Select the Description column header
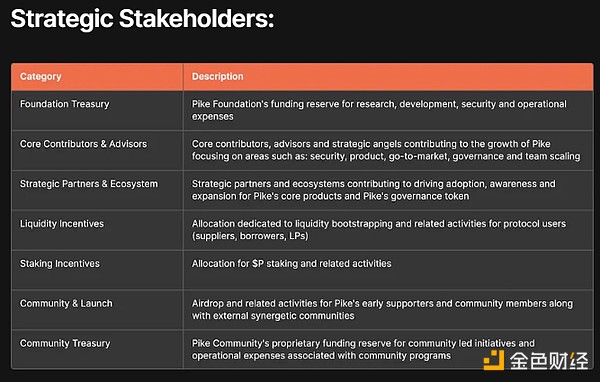 217,77
